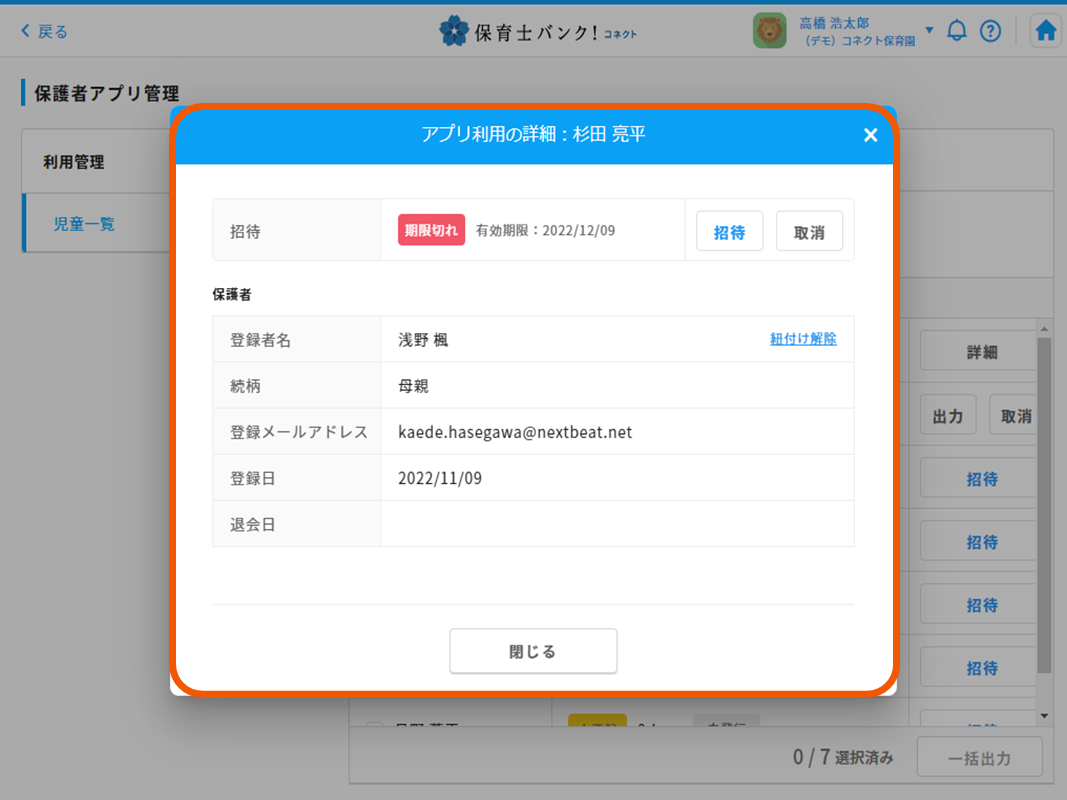Click the 詳細 button in the background list

(x=981, y=353)
